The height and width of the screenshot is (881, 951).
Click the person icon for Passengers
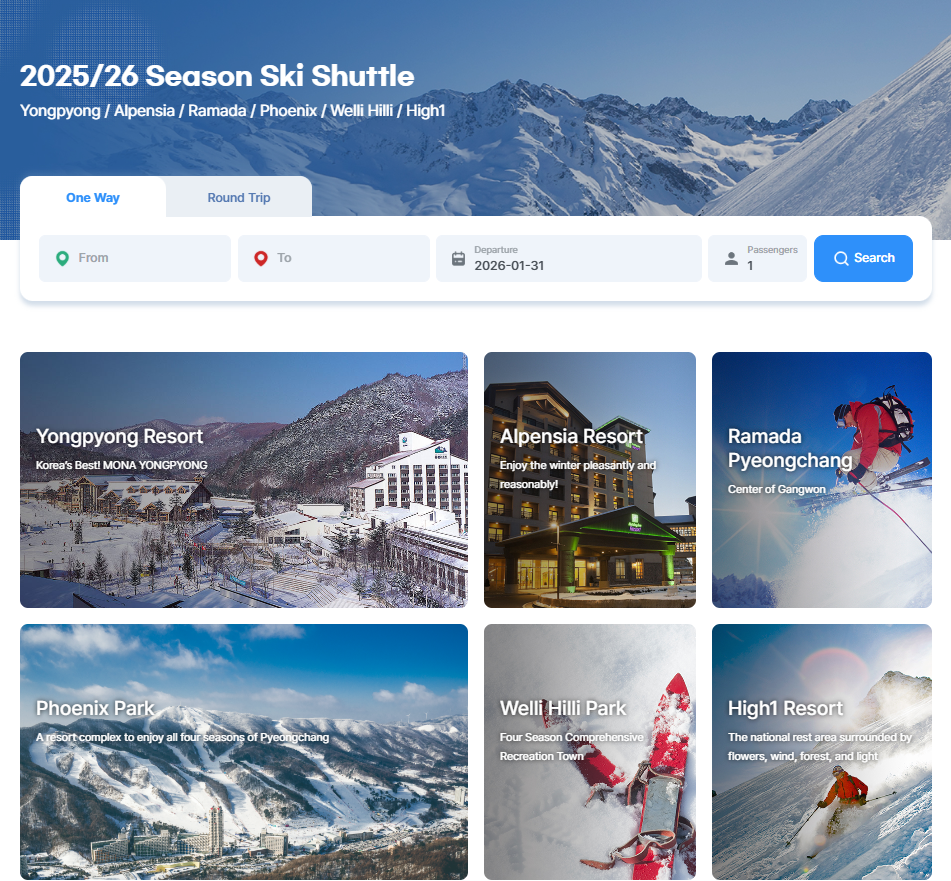pos(731,259)
